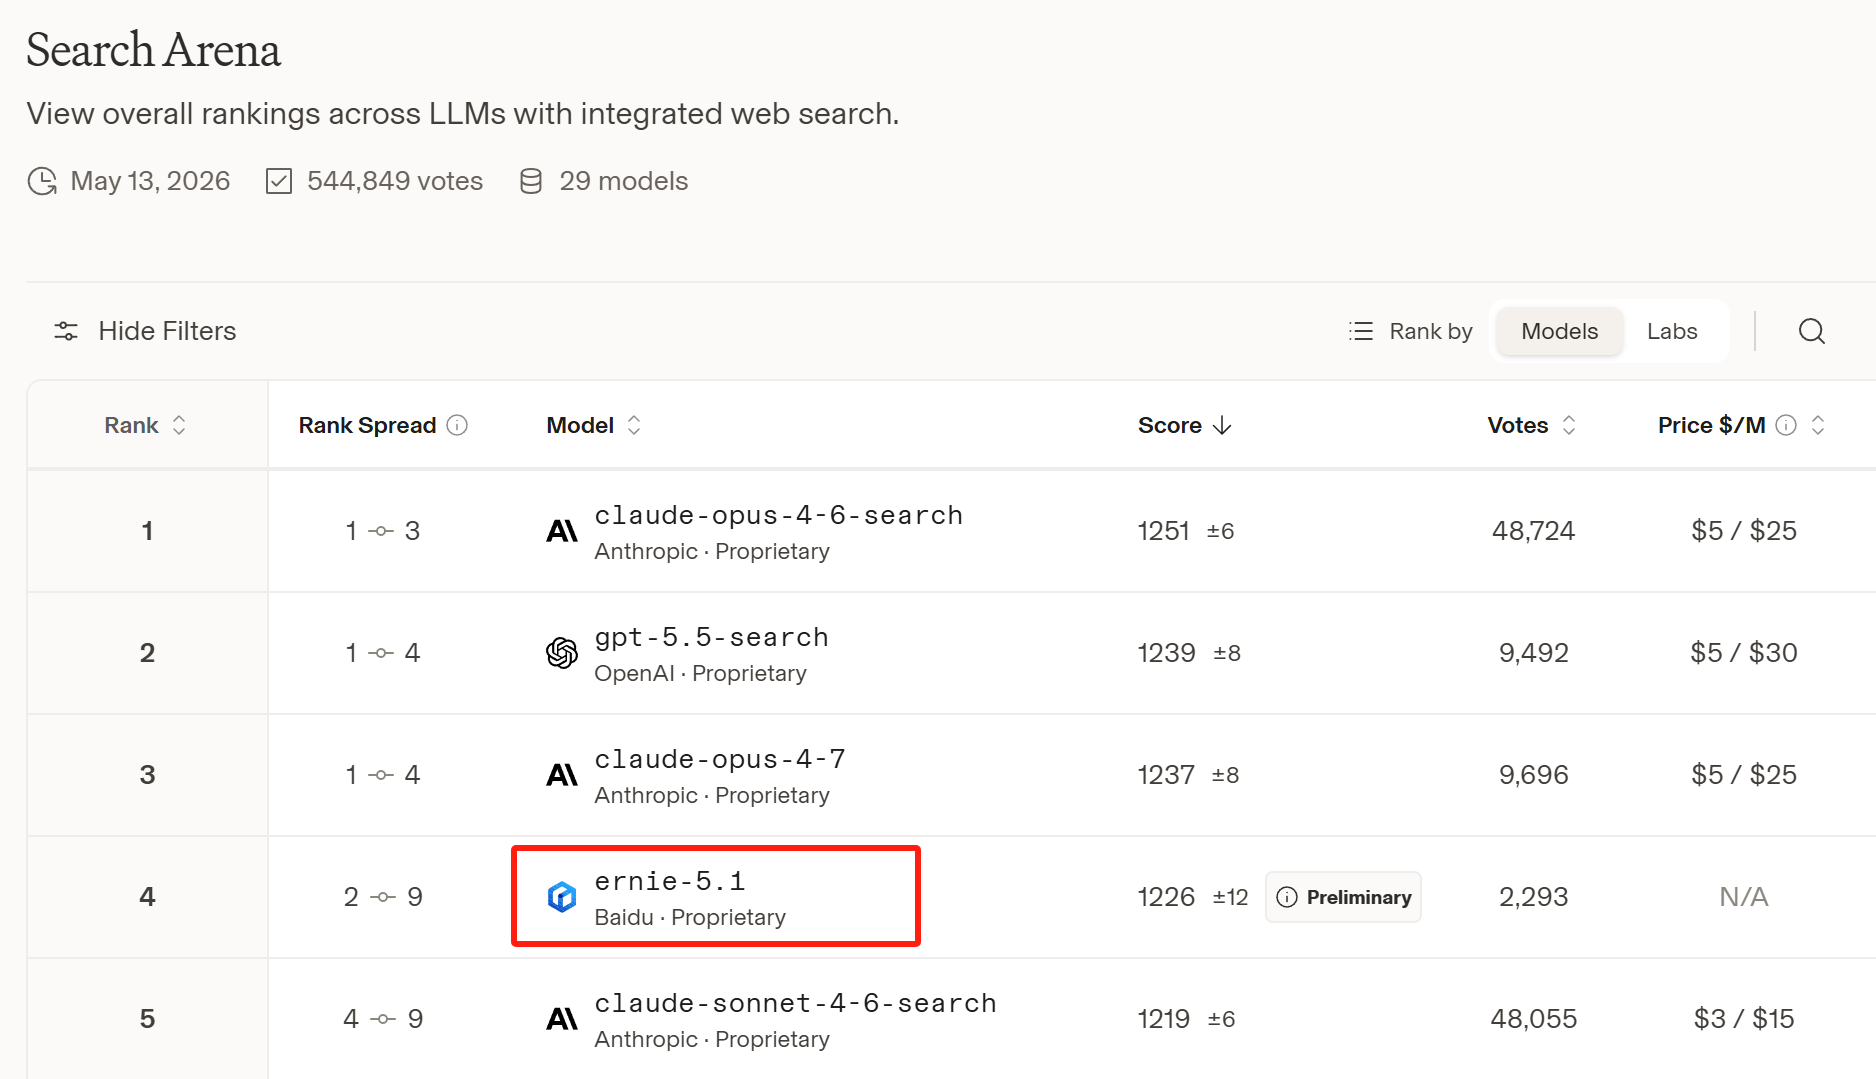Image resolution: width=1876 pixels, height=1079 pixels.
Task: Sort by Votes column chevrons
Action: [x=1569, y=425]
